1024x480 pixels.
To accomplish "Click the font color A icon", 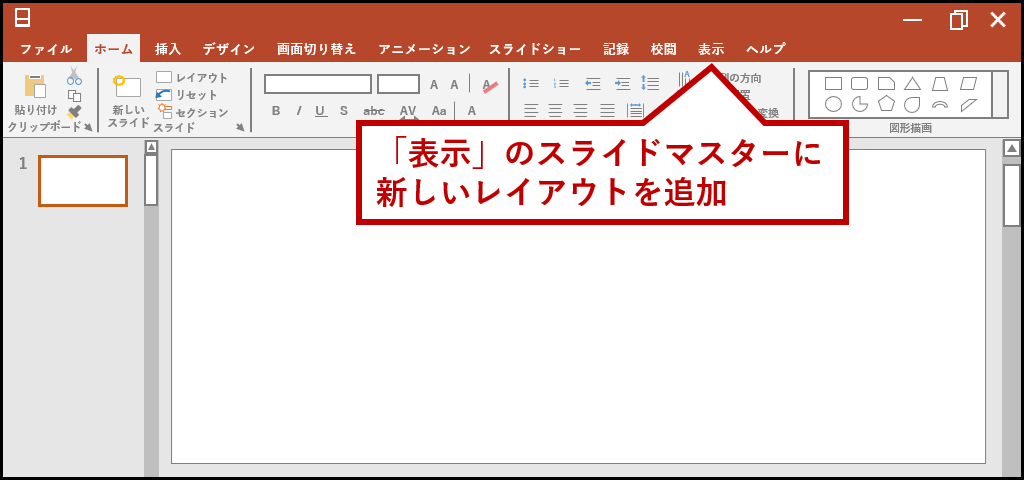I will [472, 111].
